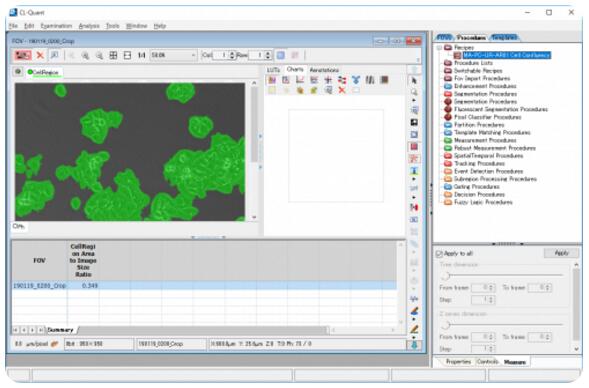The width and height of the screenshot is (589, 388).
Task: Click the Time dimension slider handle
Action: point(446,276)
